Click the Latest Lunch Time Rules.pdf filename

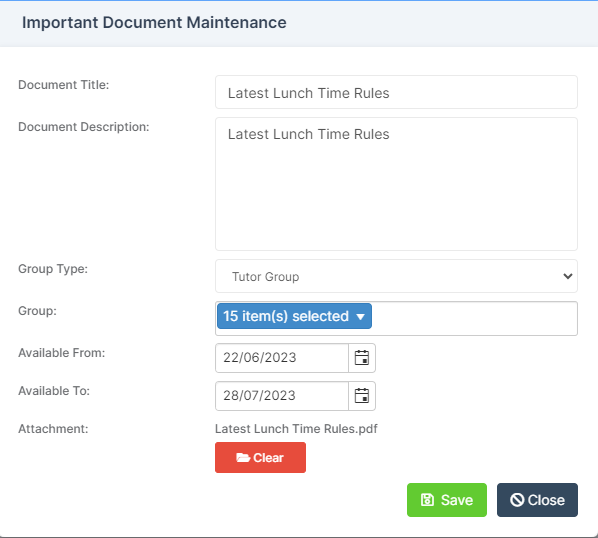pos(296,429)
